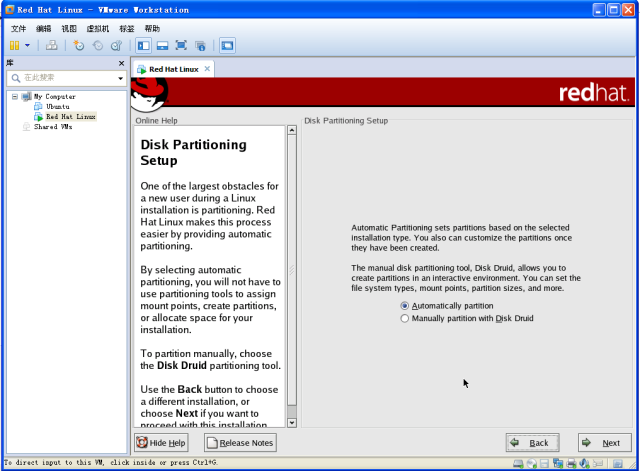640x471 pixels.
Task: Click the CD/DVD drive status icon
Action: click(531, 464)
